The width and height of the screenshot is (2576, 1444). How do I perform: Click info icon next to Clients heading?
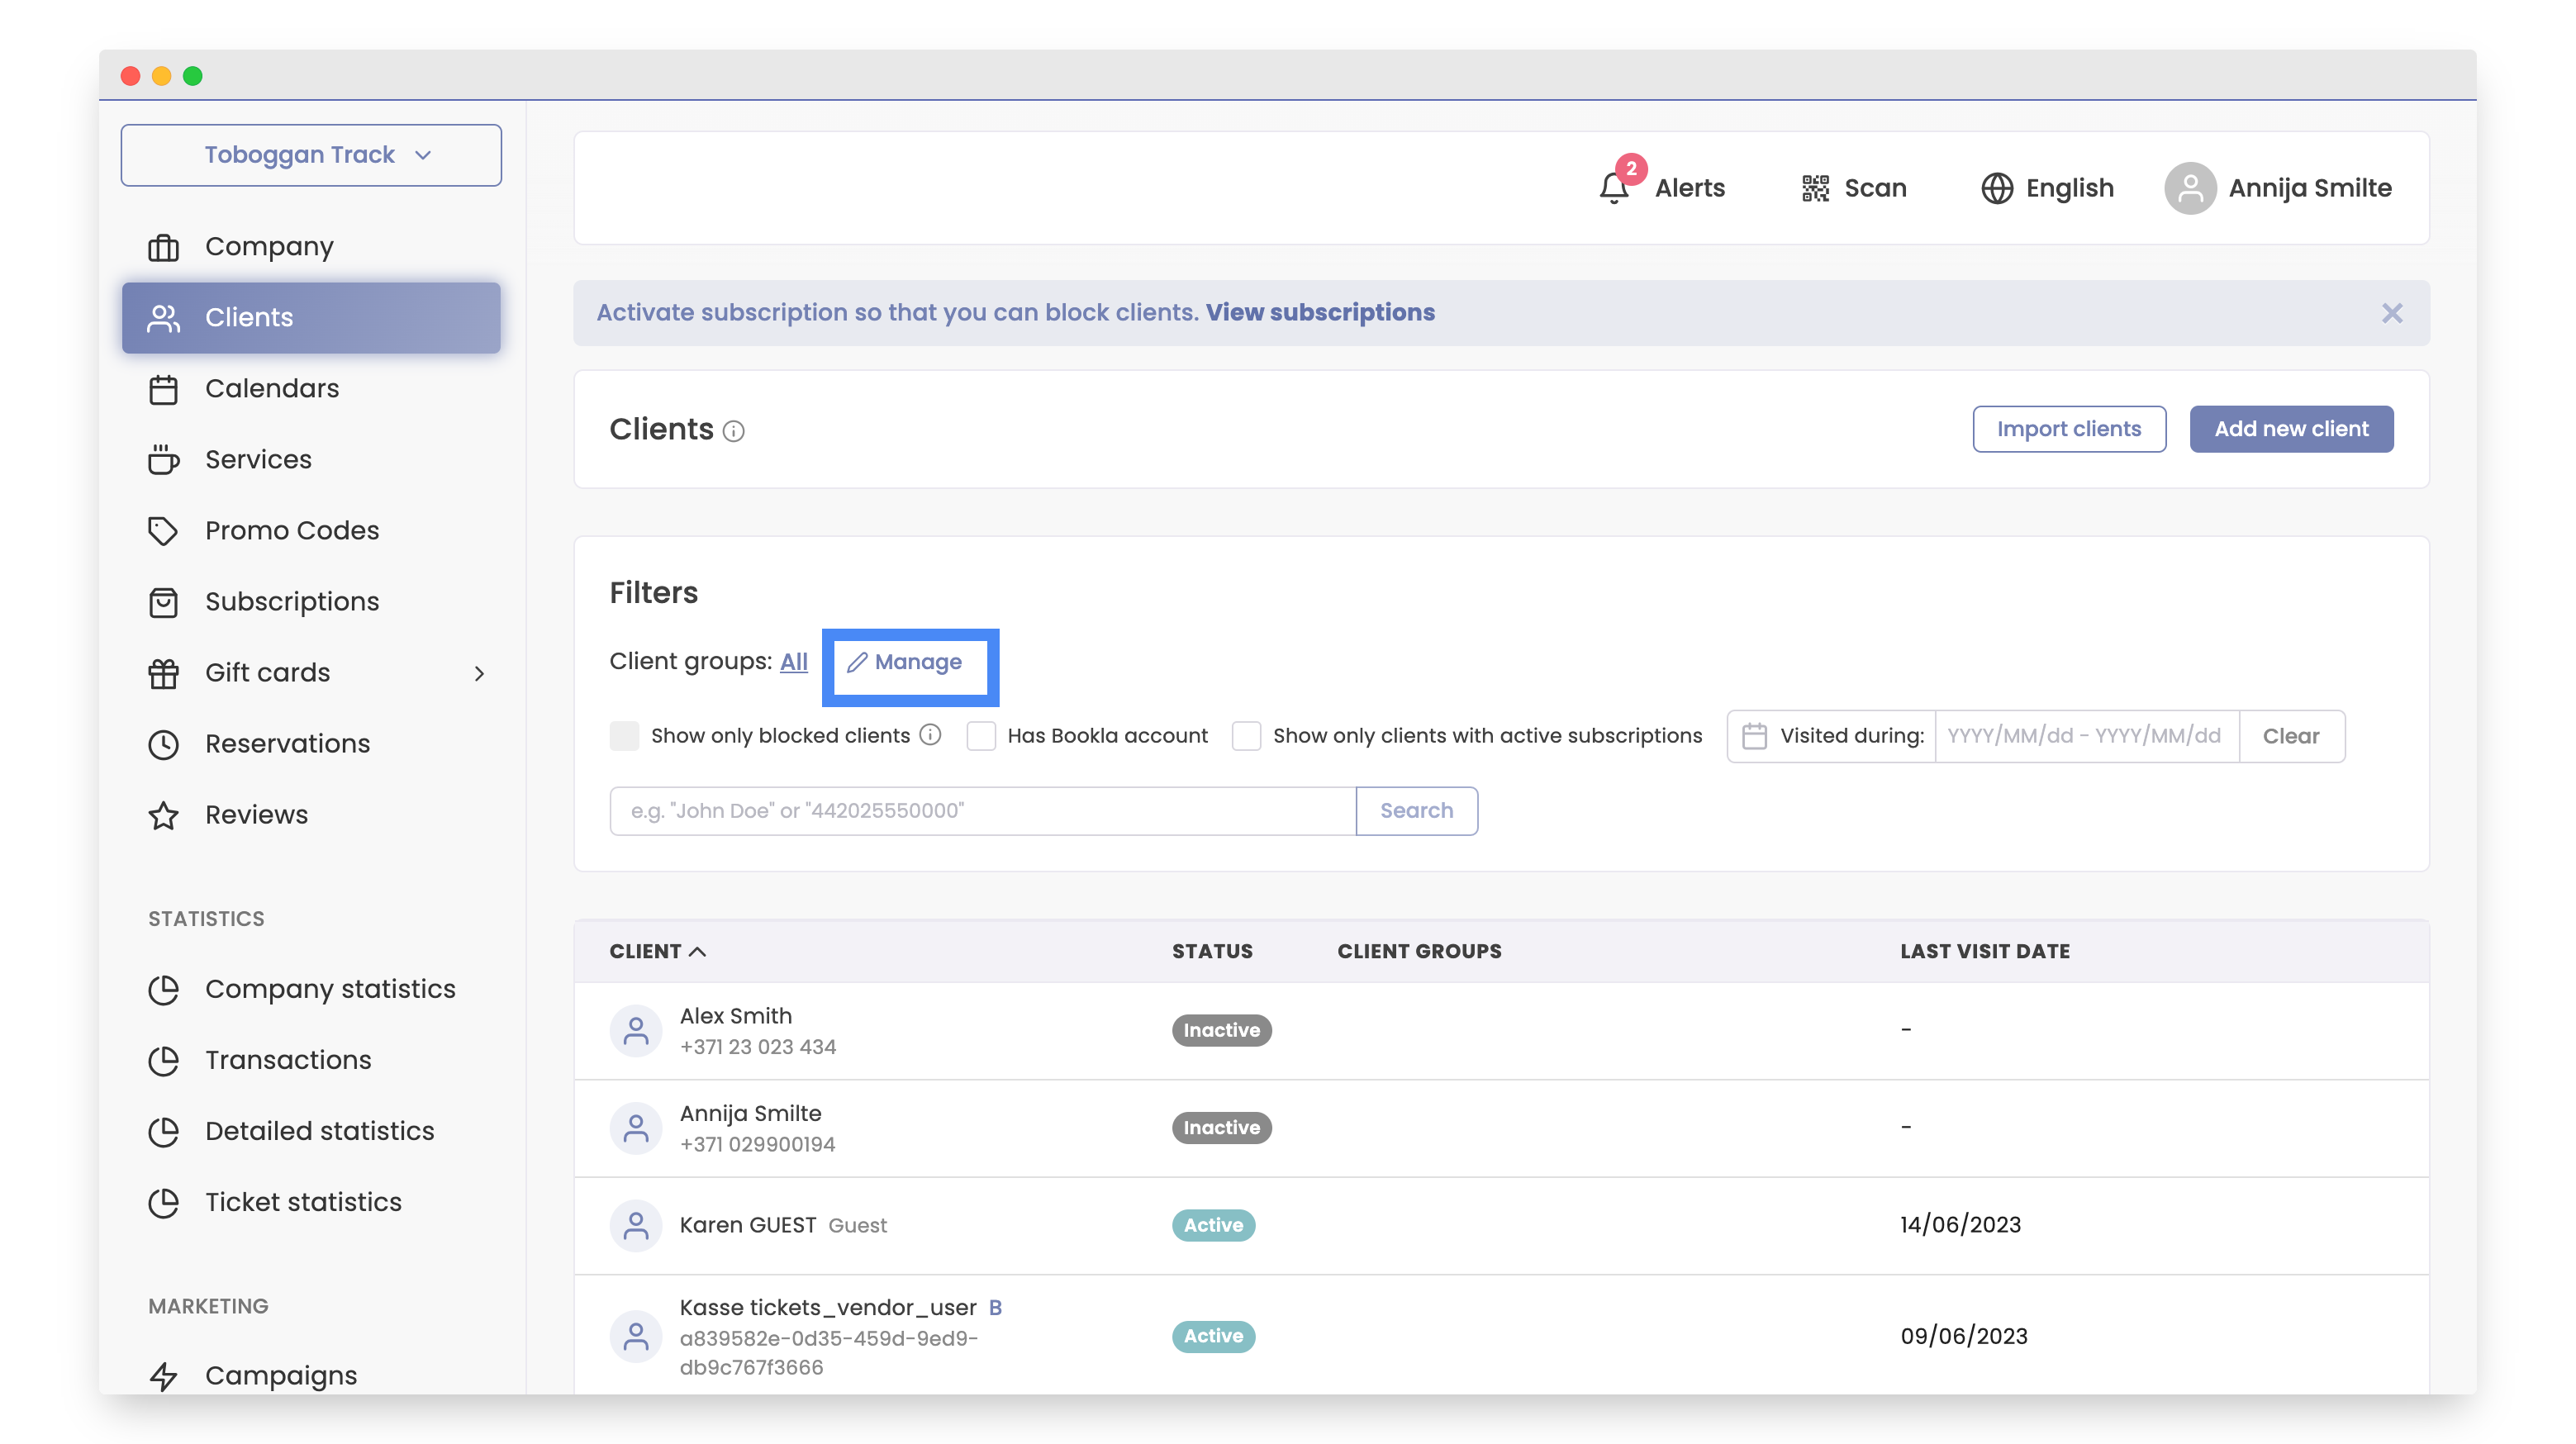[734, 431]
